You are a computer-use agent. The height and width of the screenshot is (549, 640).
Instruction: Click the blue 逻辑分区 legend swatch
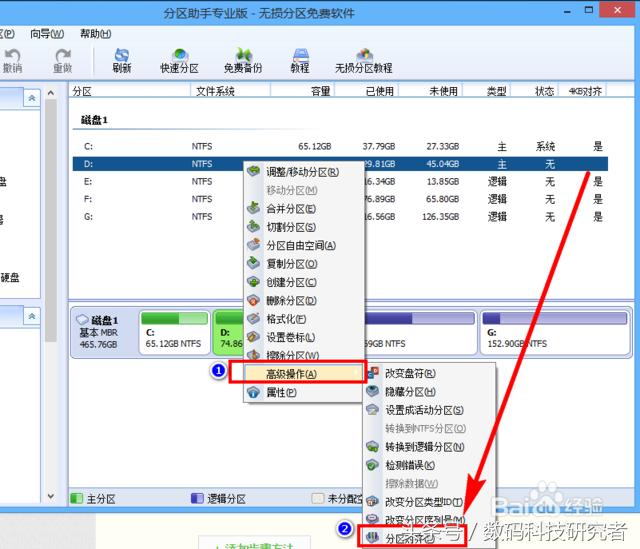[x=197, y=498]
